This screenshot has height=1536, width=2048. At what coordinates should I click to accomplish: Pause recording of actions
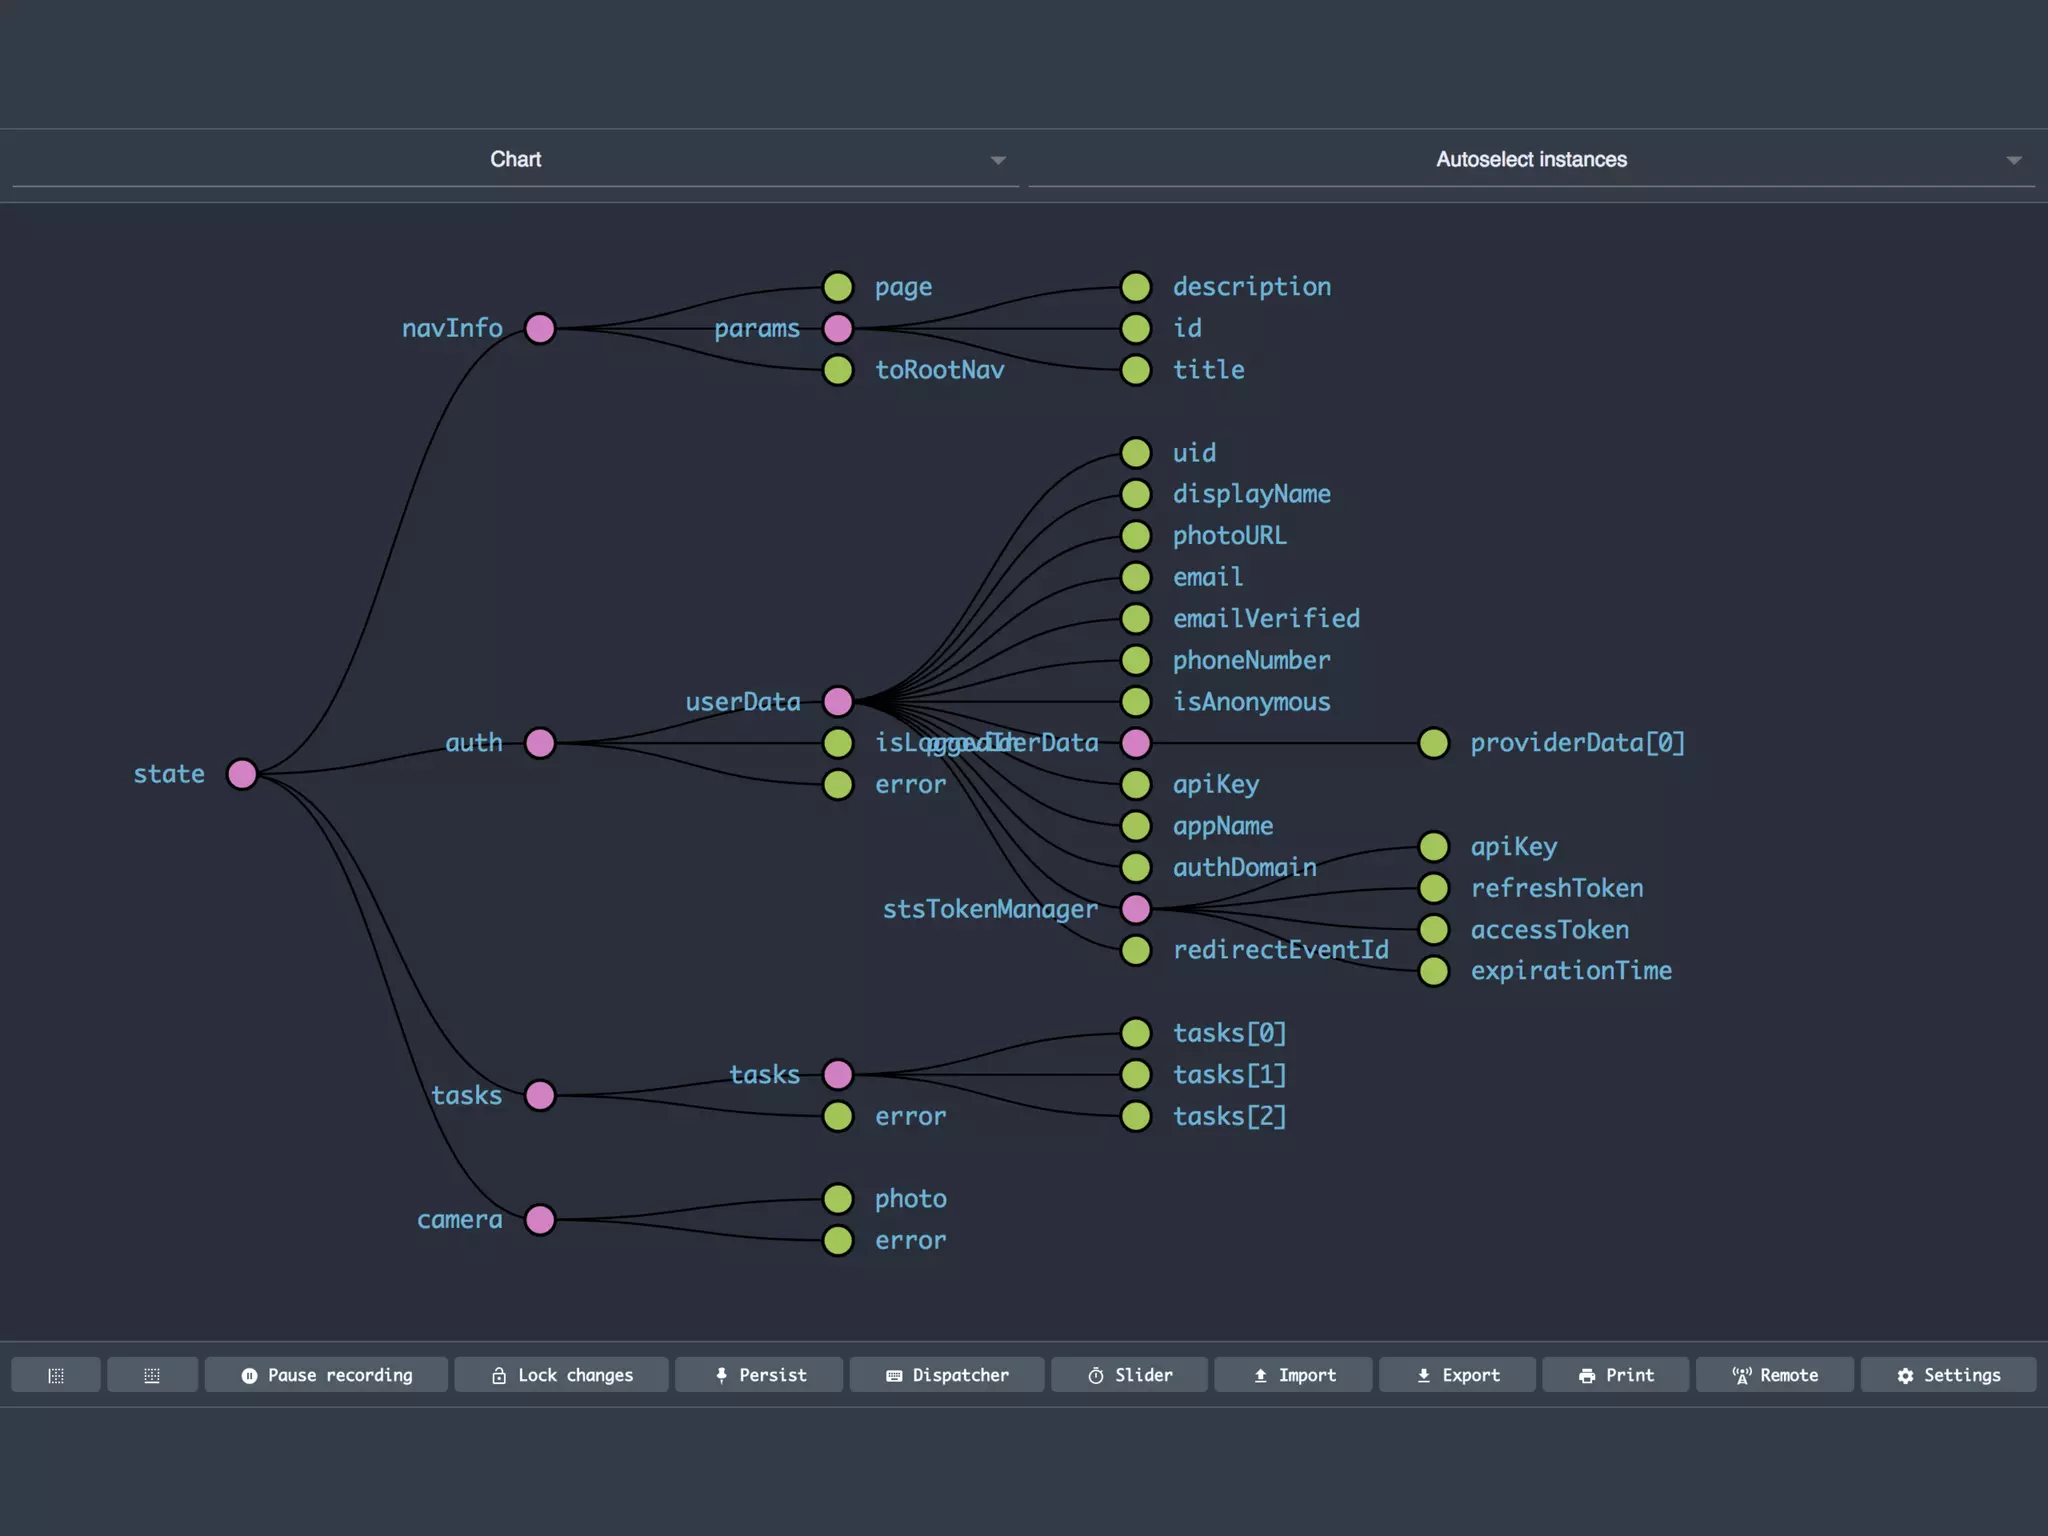pyautogui.click(x=326, y=1375)
